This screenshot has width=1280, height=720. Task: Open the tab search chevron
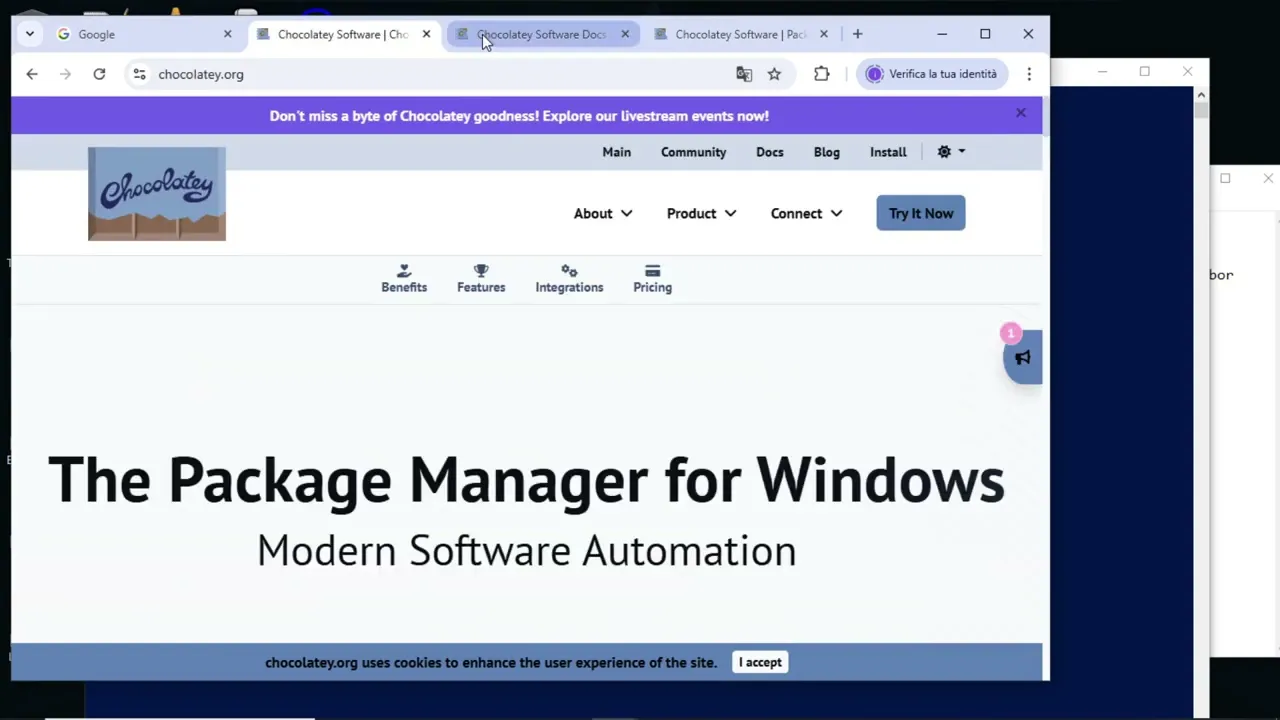coord(30,34)
